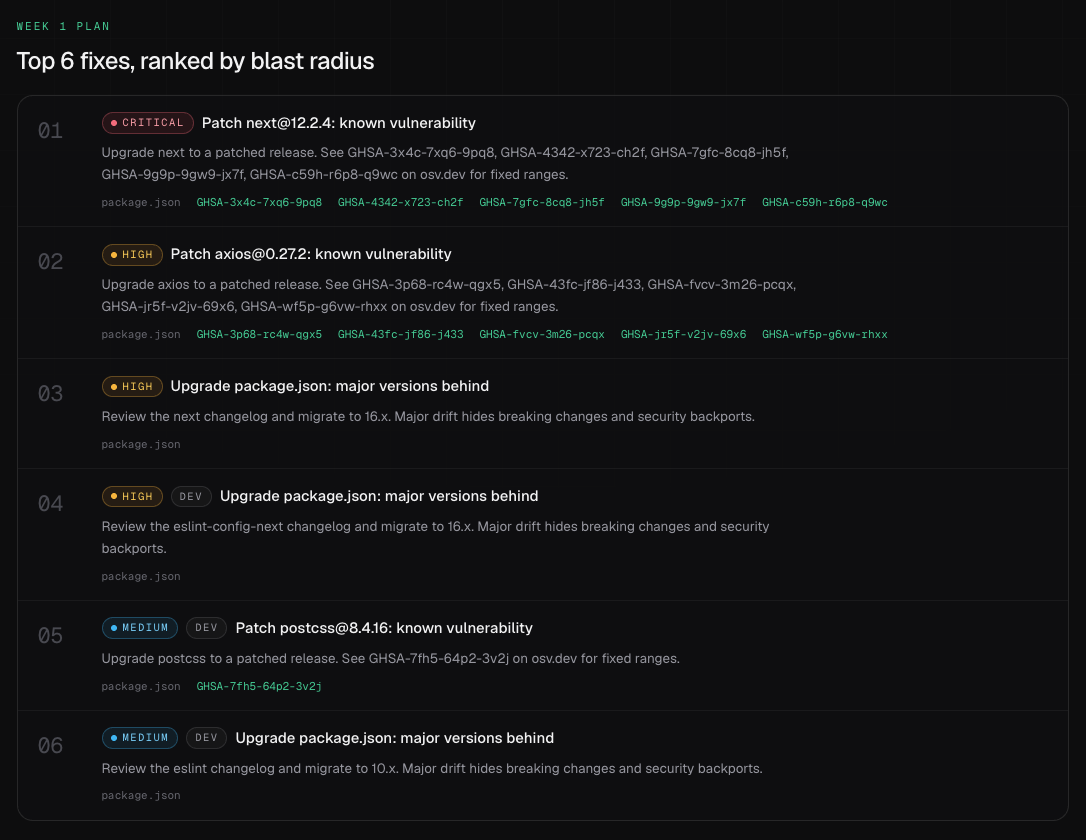Open advisory link GHSA-7fh5-64p2-3v2j
Screen dimensions: 1086x840
[x=259, y=686]
